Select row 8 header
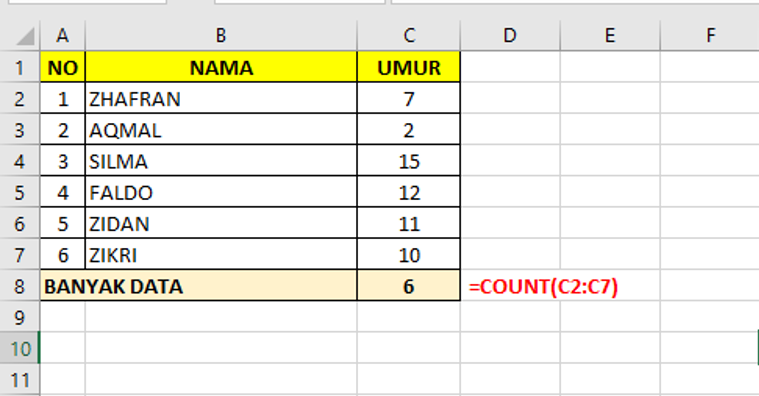 20,286
